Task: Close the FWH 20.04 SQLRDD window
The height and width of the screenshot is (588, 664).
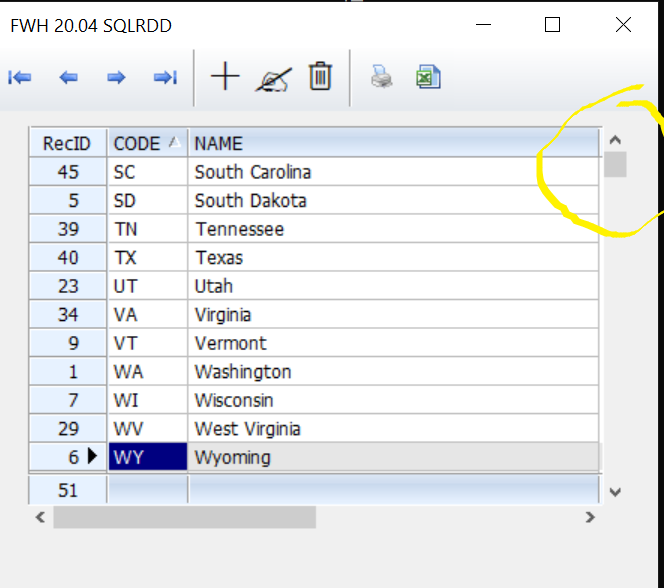Action: [x=623, y=25]
